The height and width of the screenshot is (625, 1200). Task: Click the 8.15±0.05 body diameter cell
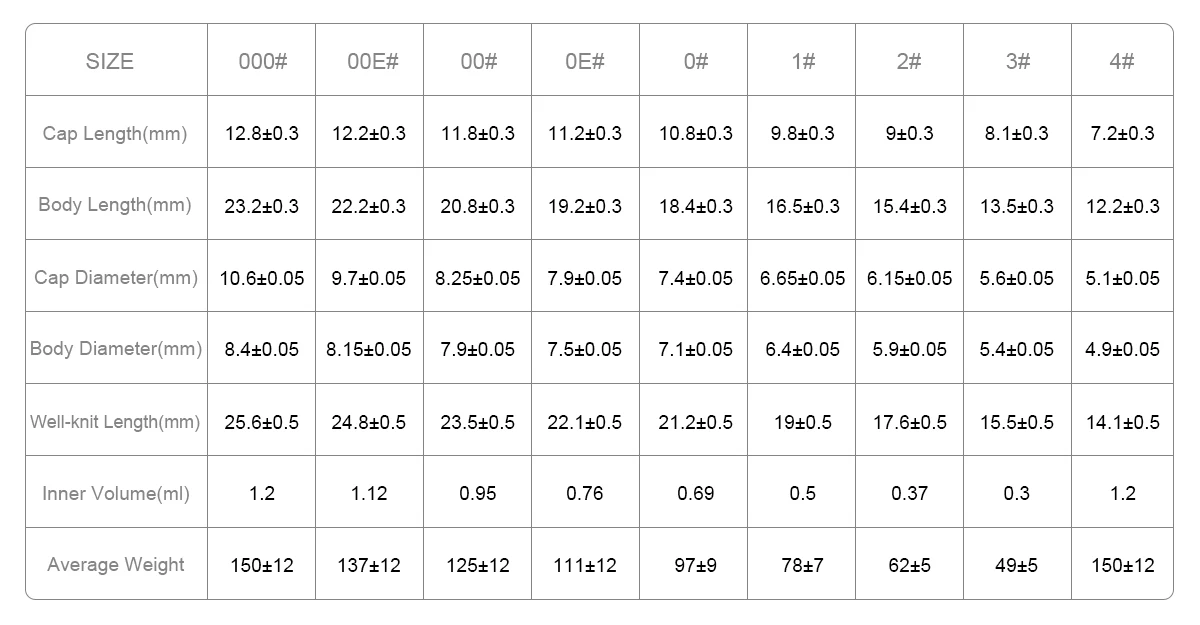pos(369,349)
